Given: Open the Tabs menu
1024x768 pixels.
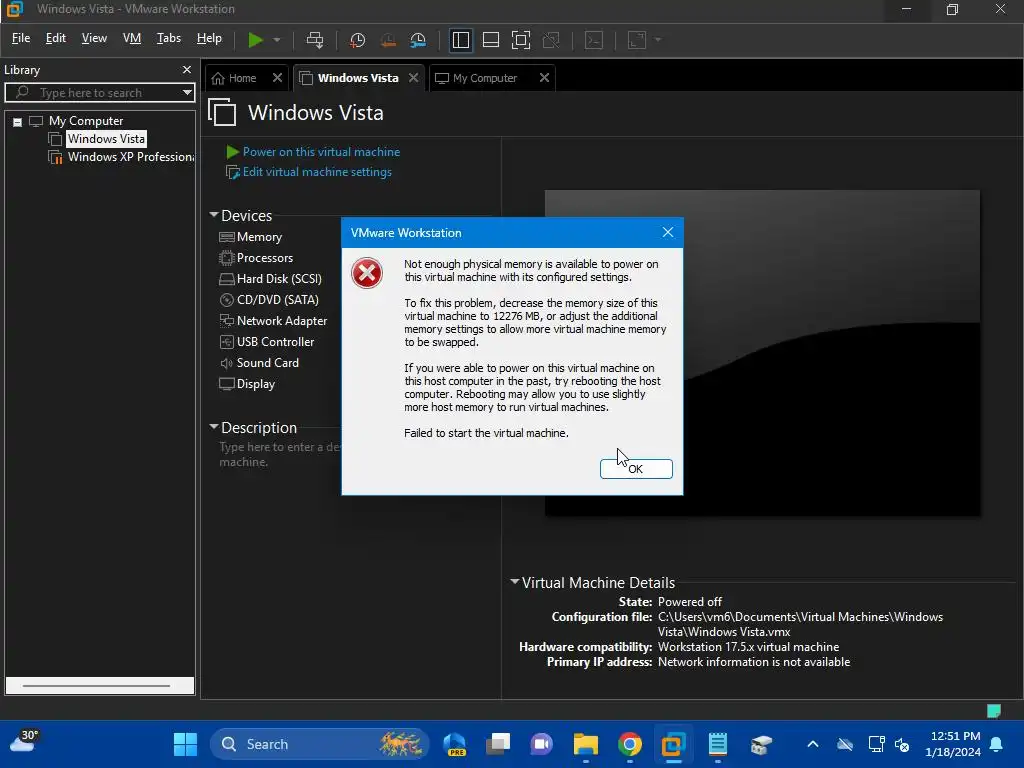Looking at the screenshot, I should pos(168,38).
